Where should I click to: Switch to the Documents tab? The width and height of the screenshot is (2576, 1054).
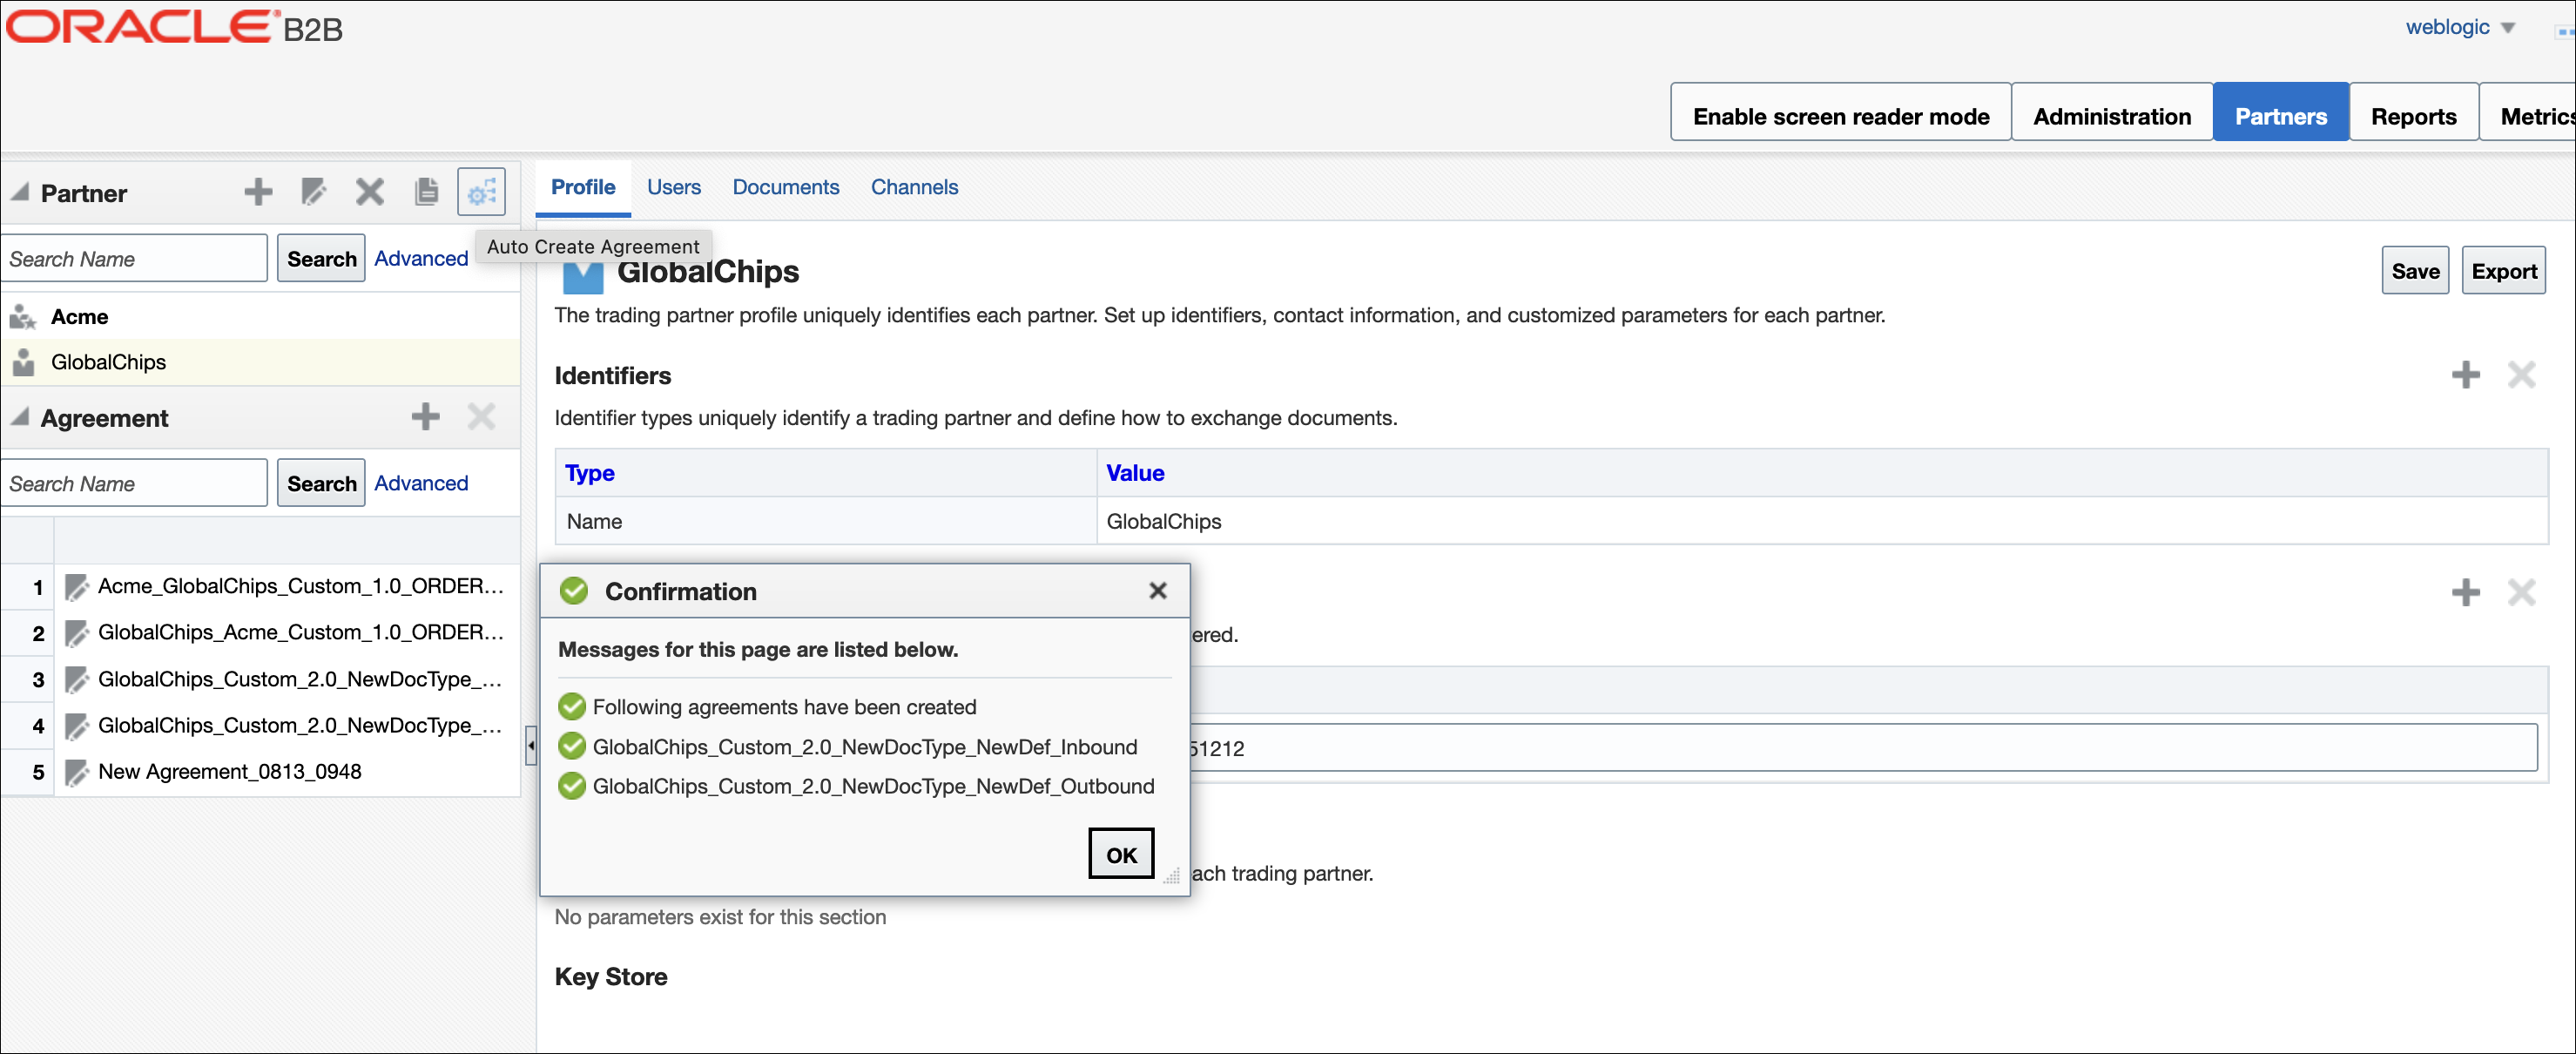tap(785, 187)
